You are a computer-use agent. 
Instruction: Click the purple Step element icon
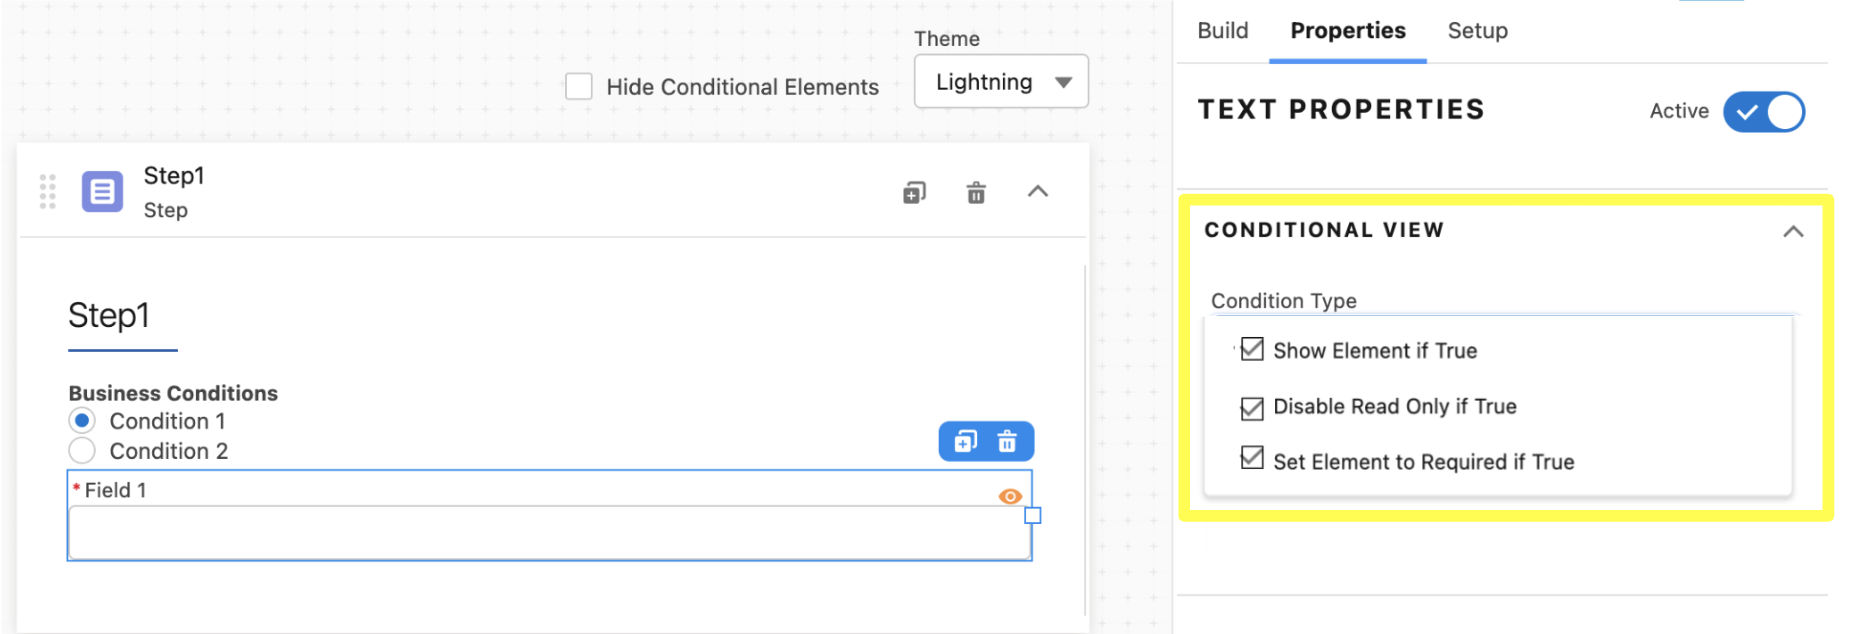click(102, 192)
